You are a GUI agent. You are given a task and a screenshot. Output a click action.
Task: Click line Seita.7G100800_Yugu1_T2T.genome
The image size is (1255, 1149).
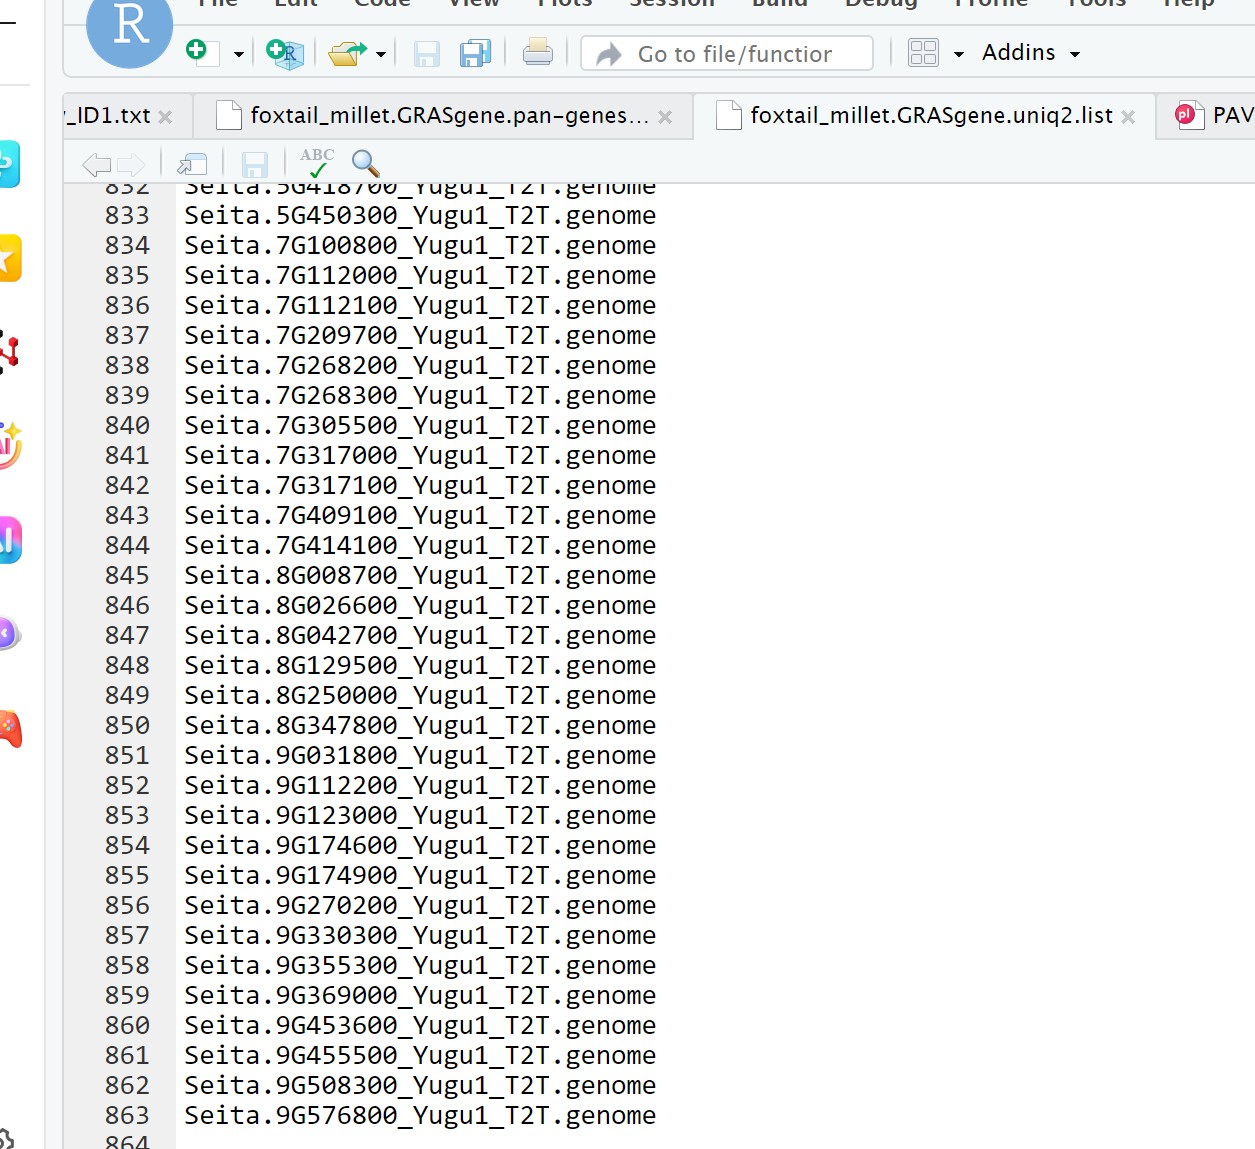click(420, 246)
